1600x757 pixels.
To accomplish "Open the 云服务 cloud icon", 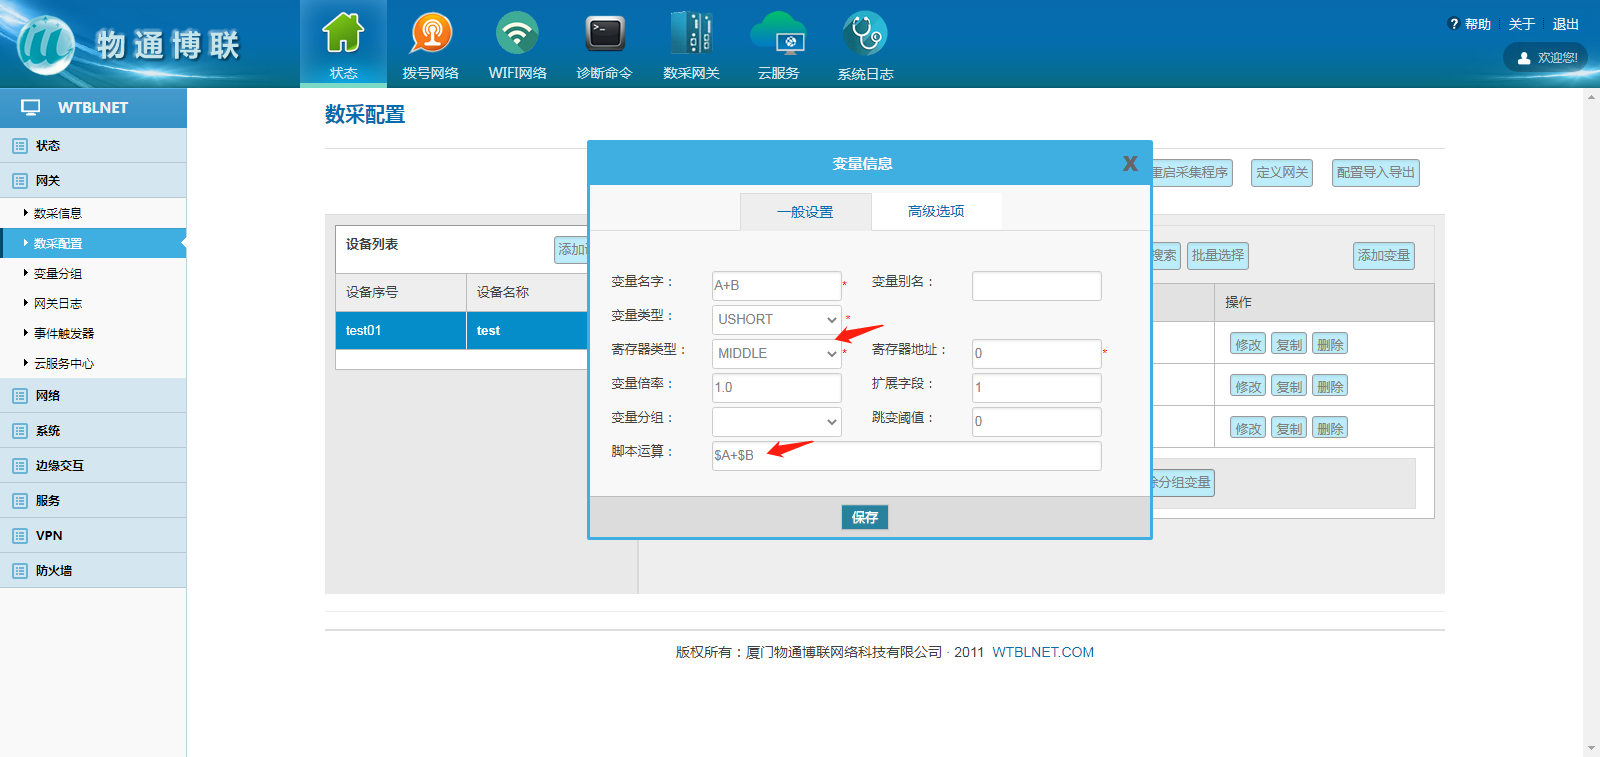I will 778,33.
